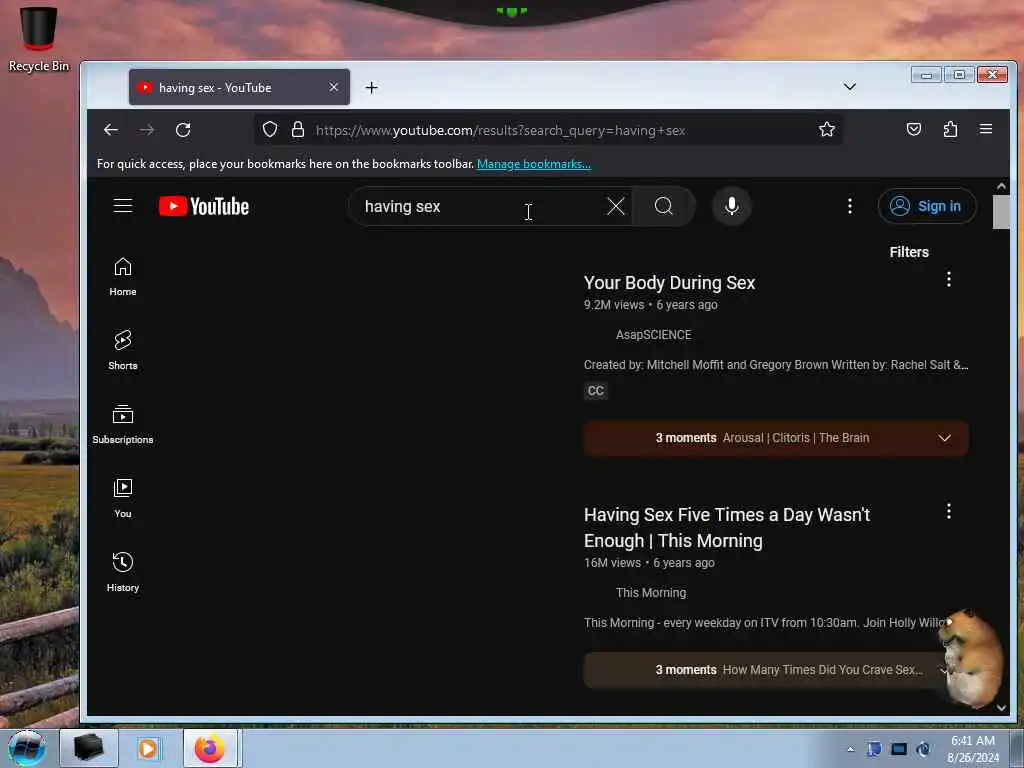View site info via the padlock icon
This screenshot has width=1024, height=768.
tap(298, 129)
